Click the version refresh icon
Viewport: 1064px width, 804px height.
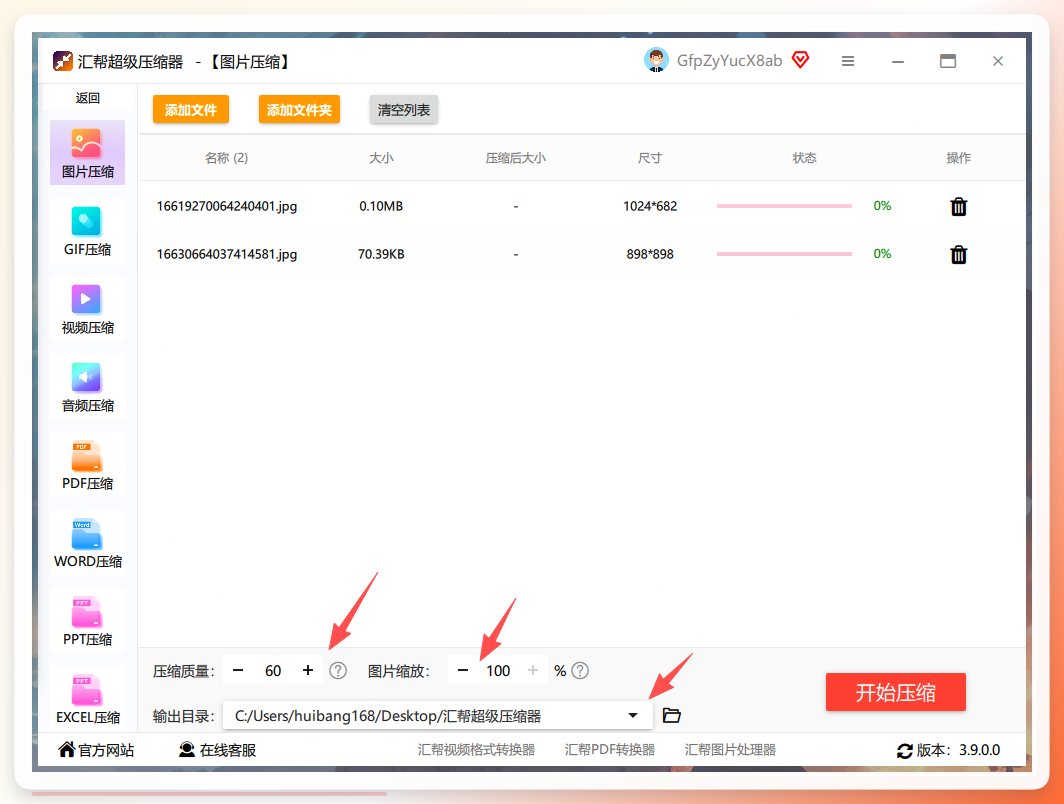coord(905,750)
